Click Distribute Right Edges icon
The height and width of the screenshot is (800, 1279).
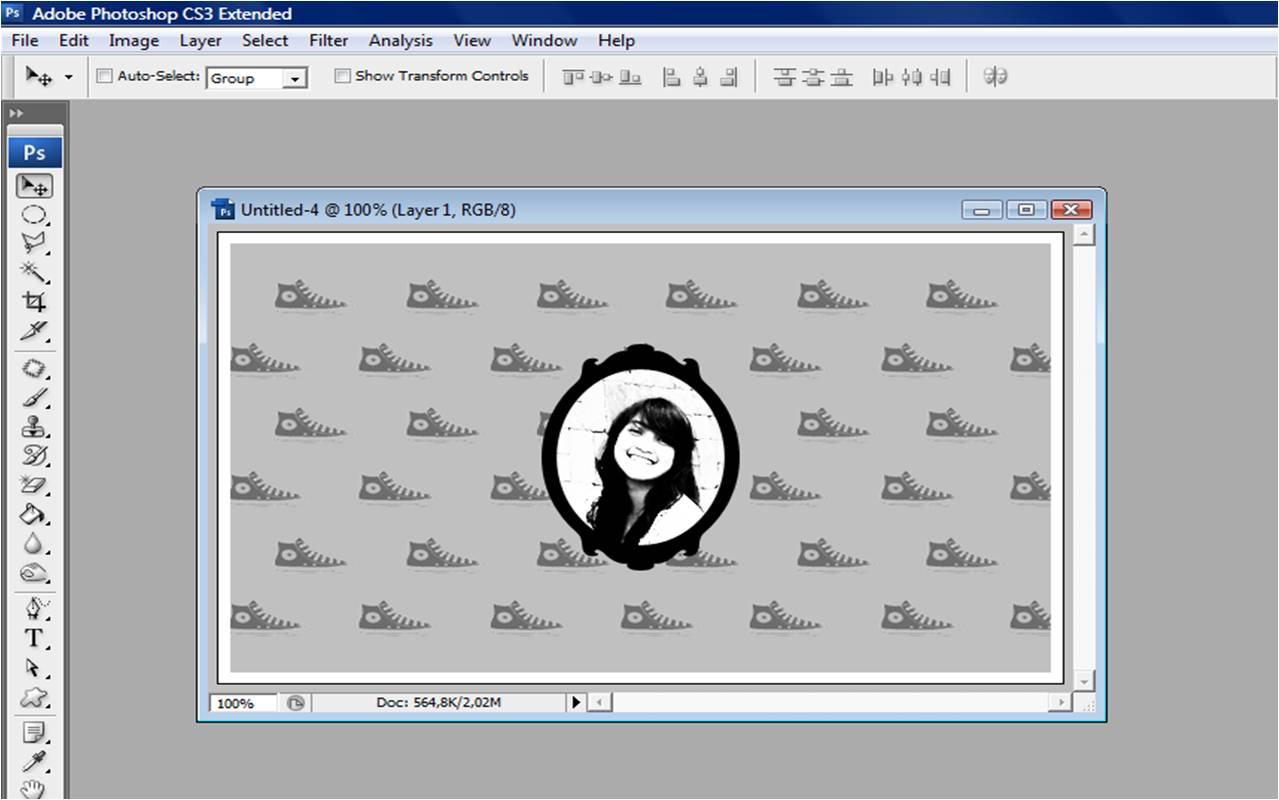(x=940, y=77)
